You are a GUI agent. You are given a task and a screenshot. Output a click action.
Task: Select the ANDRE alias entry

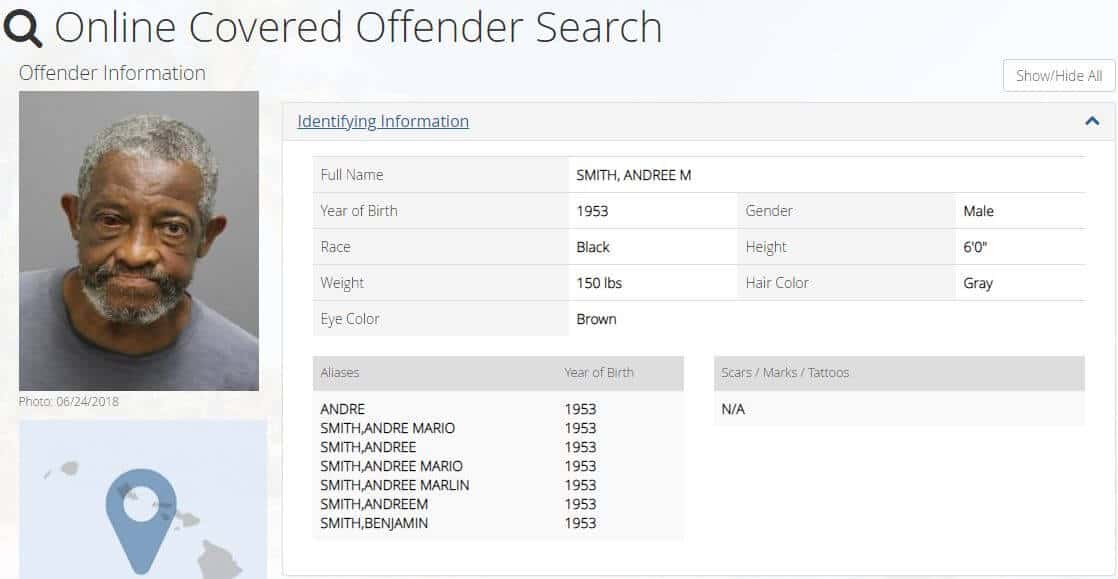coord(342,409)
